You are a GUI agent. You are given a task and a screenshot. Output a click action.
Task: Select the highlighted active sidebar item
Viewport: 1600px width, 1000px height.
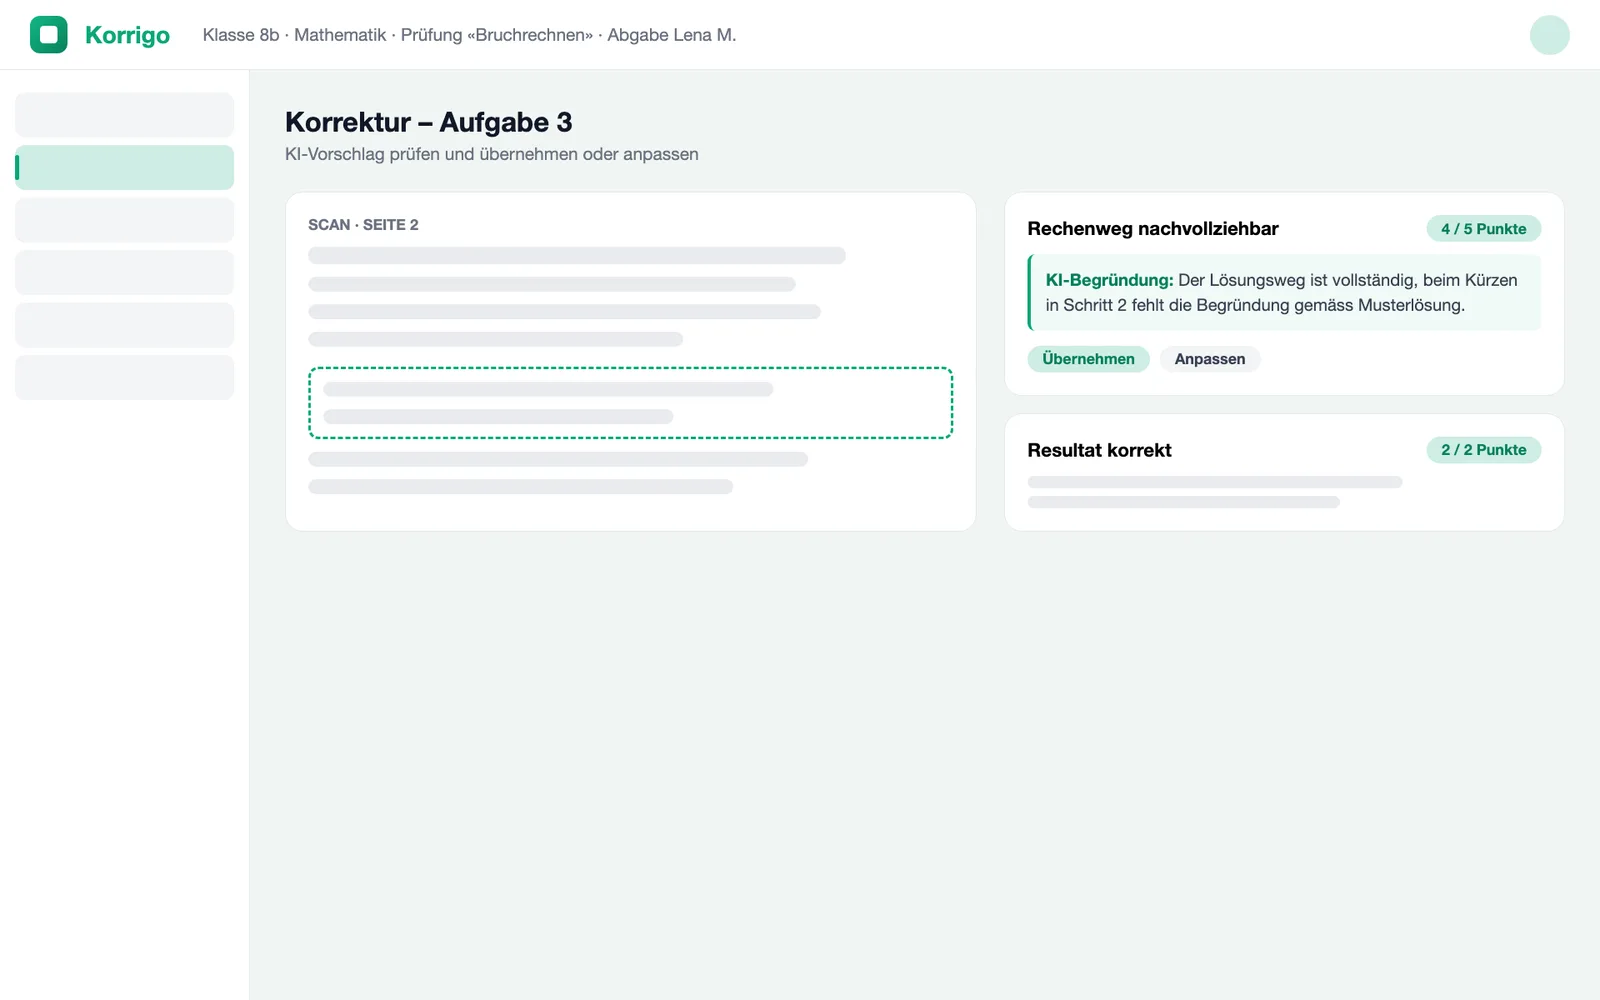point(124,167)
